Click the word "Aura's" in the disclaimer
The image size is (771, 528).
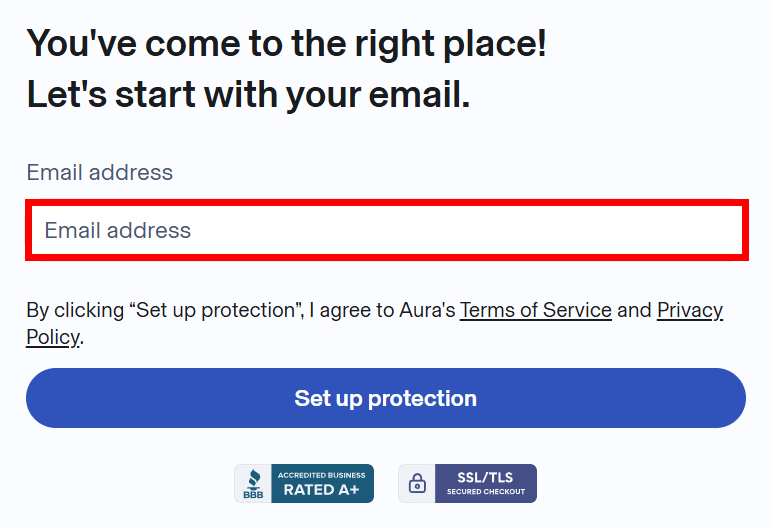[428, 310]
